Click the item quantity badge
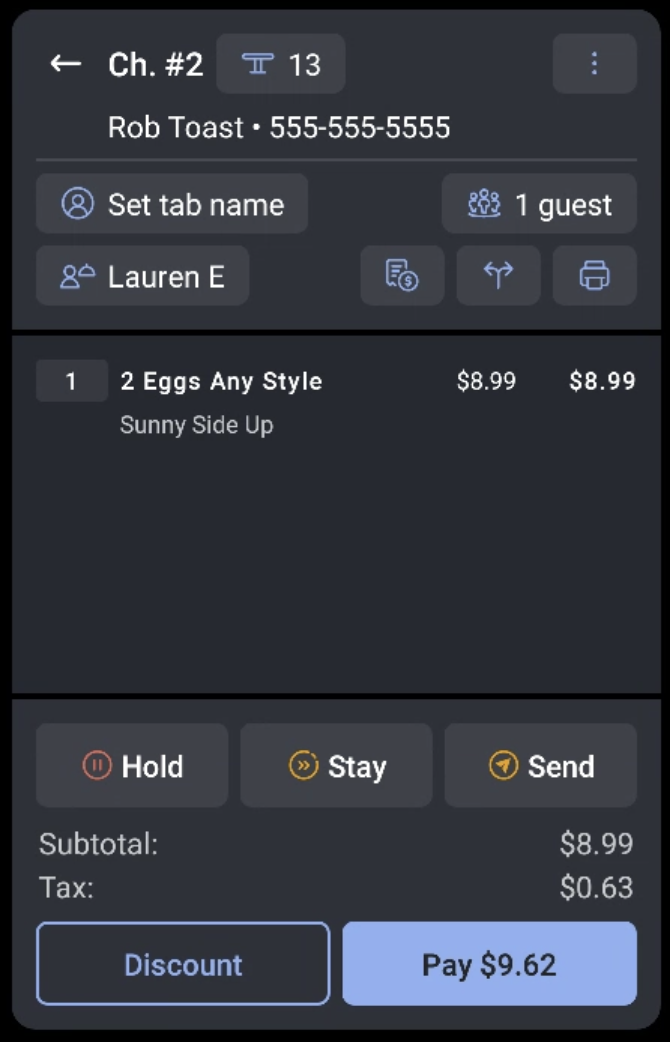The width and height of the screenshot is (670, 1042). coord(71,380)
